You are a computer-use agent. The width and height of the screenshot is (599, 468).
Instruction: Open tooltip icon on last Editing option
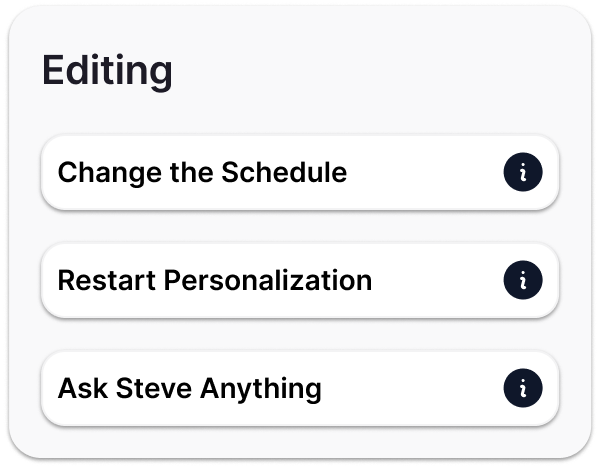coord(523,388)
